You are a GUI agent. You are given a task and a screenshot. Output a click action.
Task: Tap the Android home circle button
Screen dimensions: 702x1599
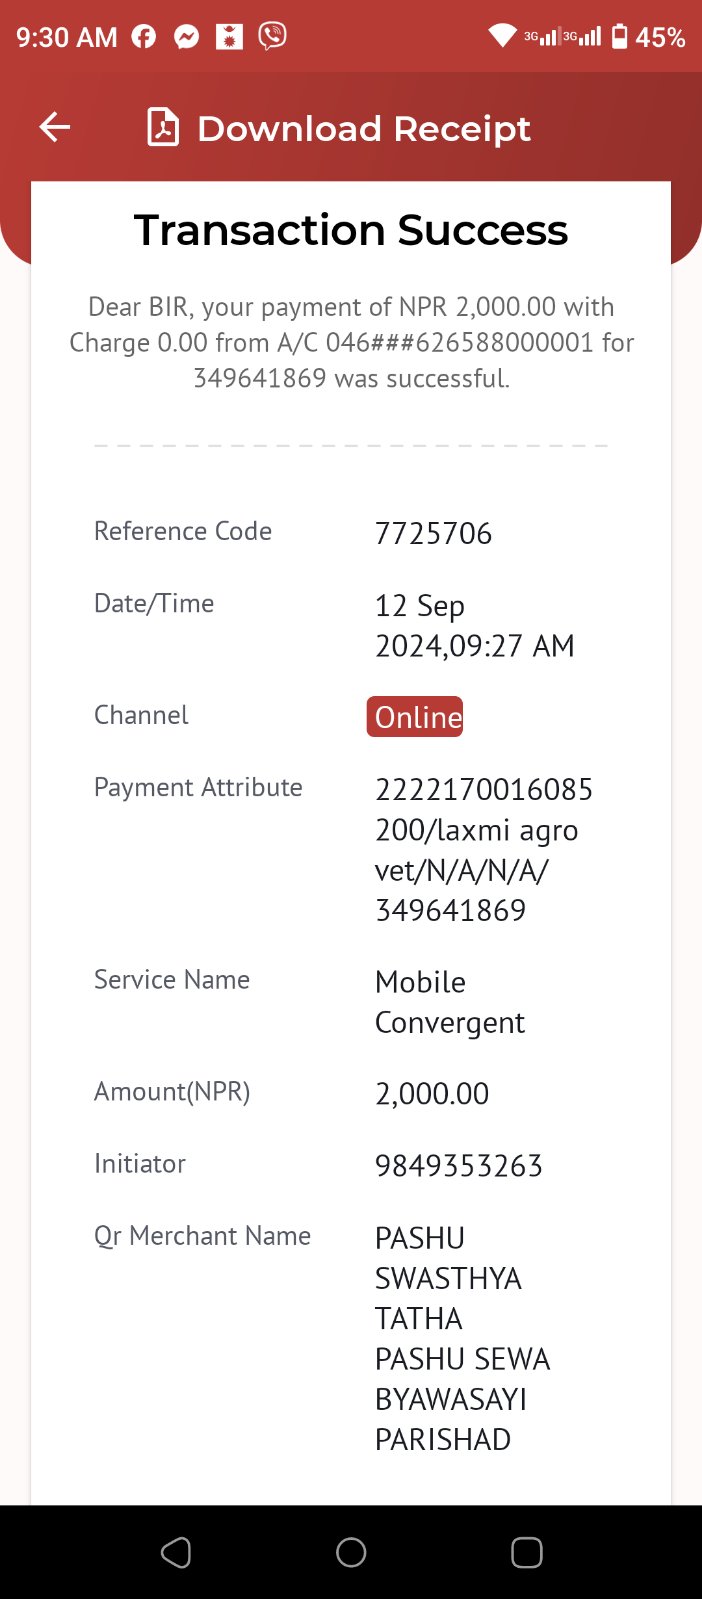tap(351, 1552)
